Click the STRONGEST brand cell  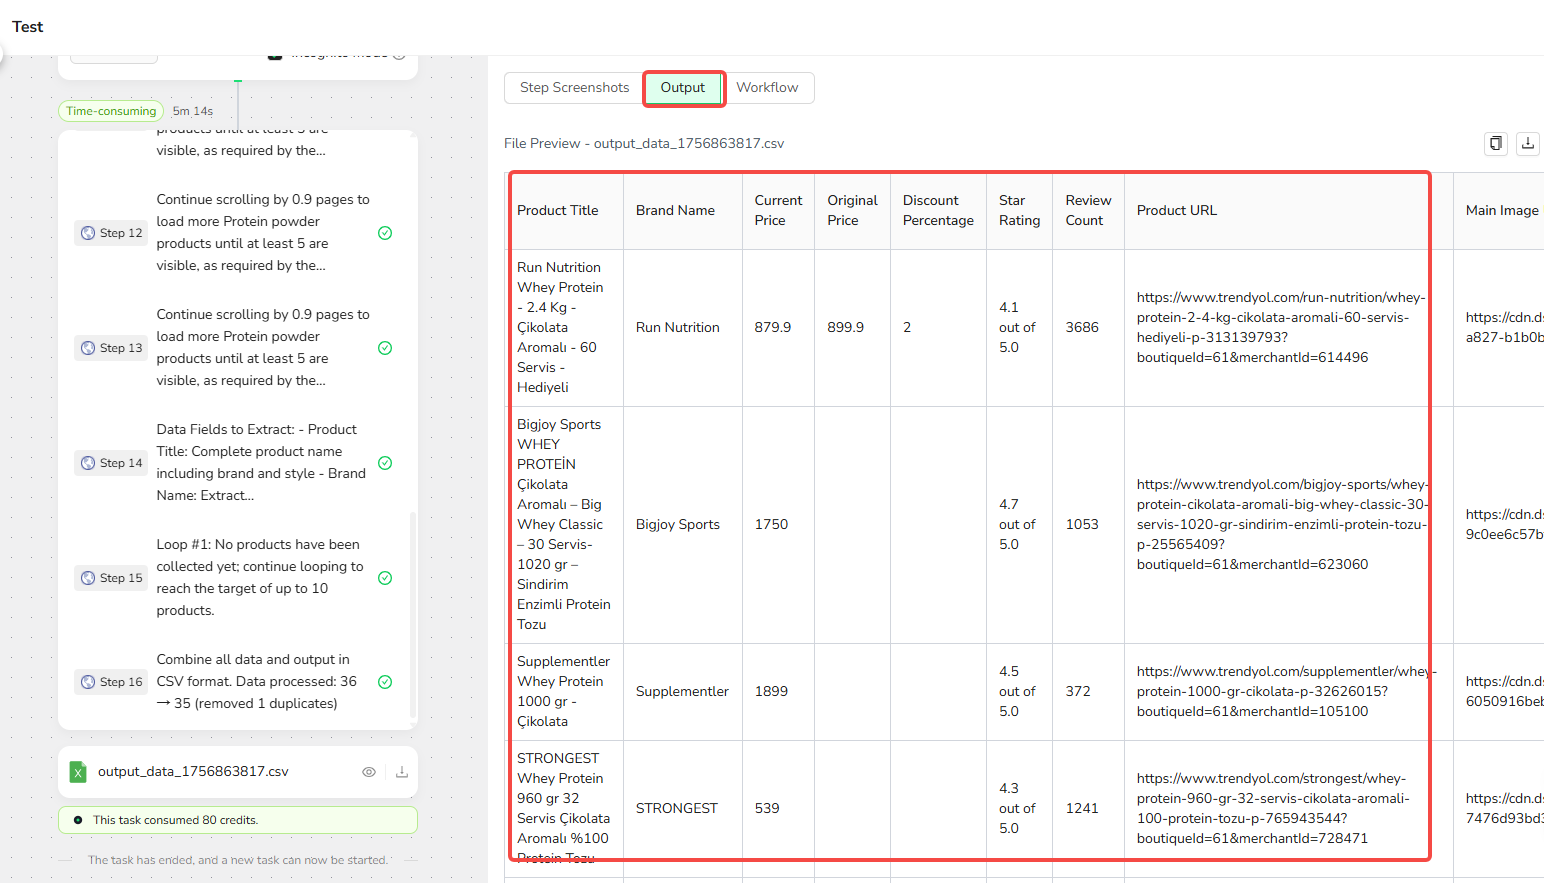683,809
